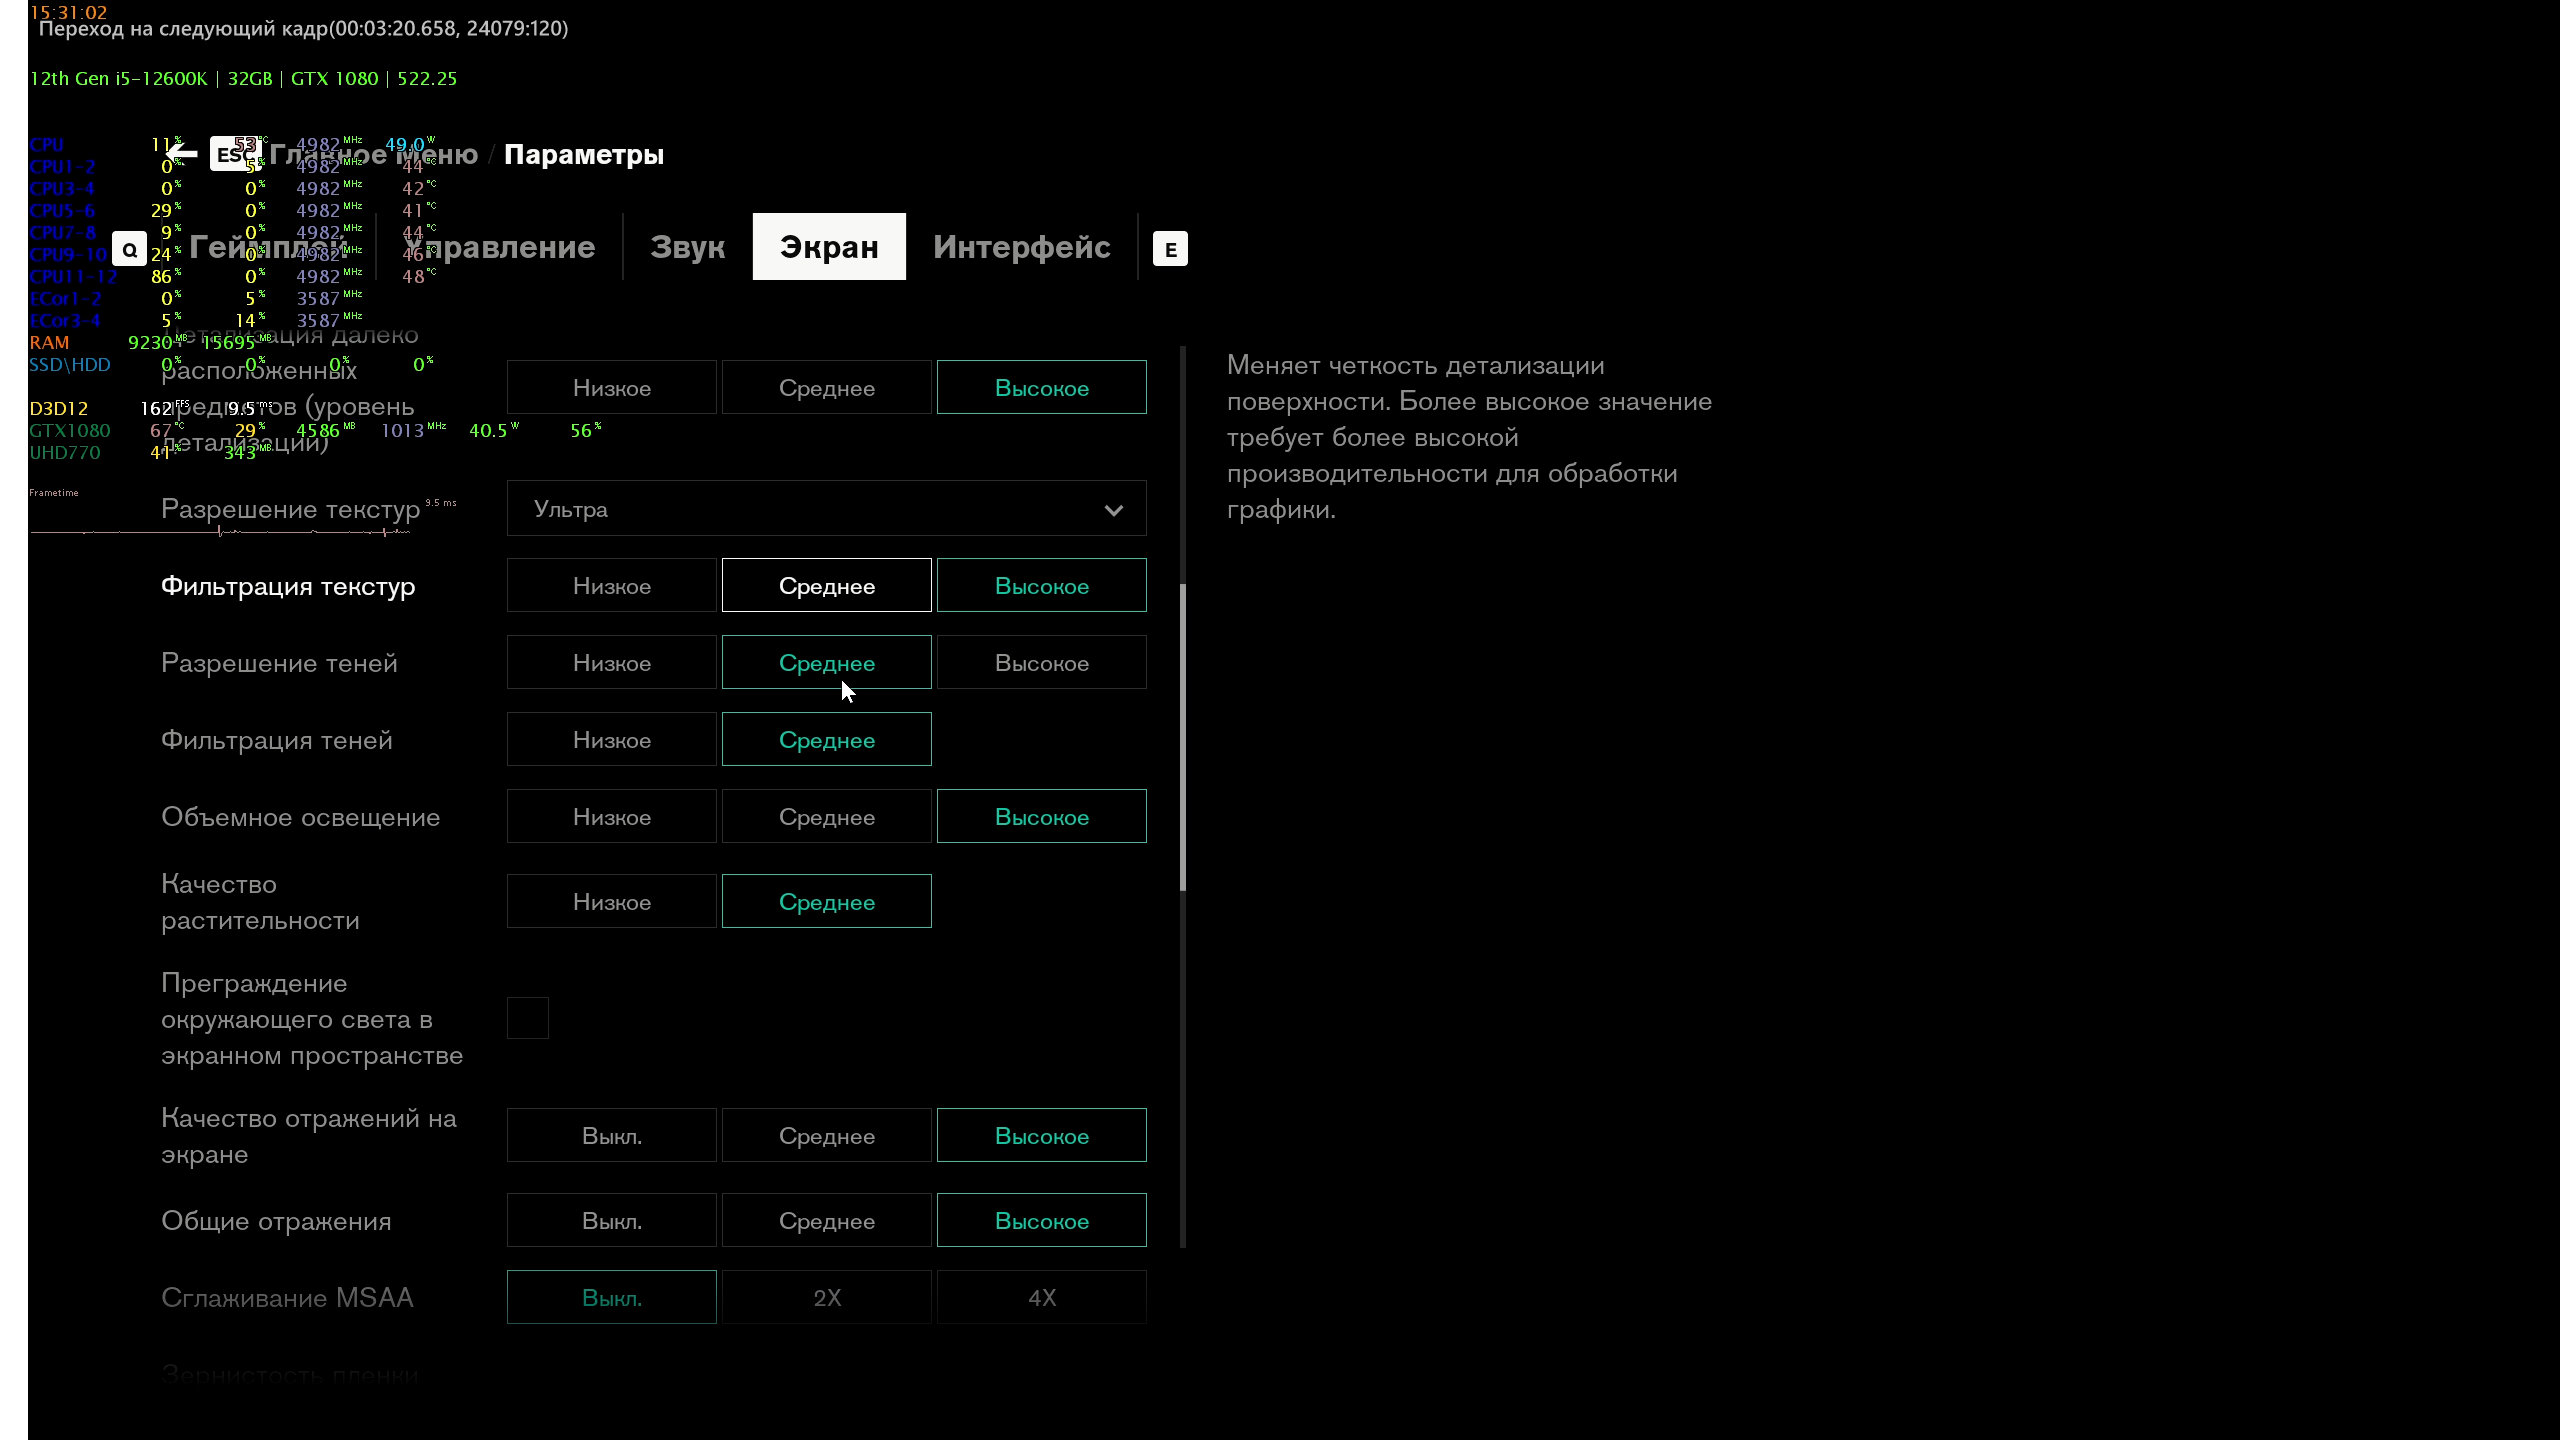Switch to the Звук tab
The width and height of the screenshot is (2560, 1440).
coord(687,247)
